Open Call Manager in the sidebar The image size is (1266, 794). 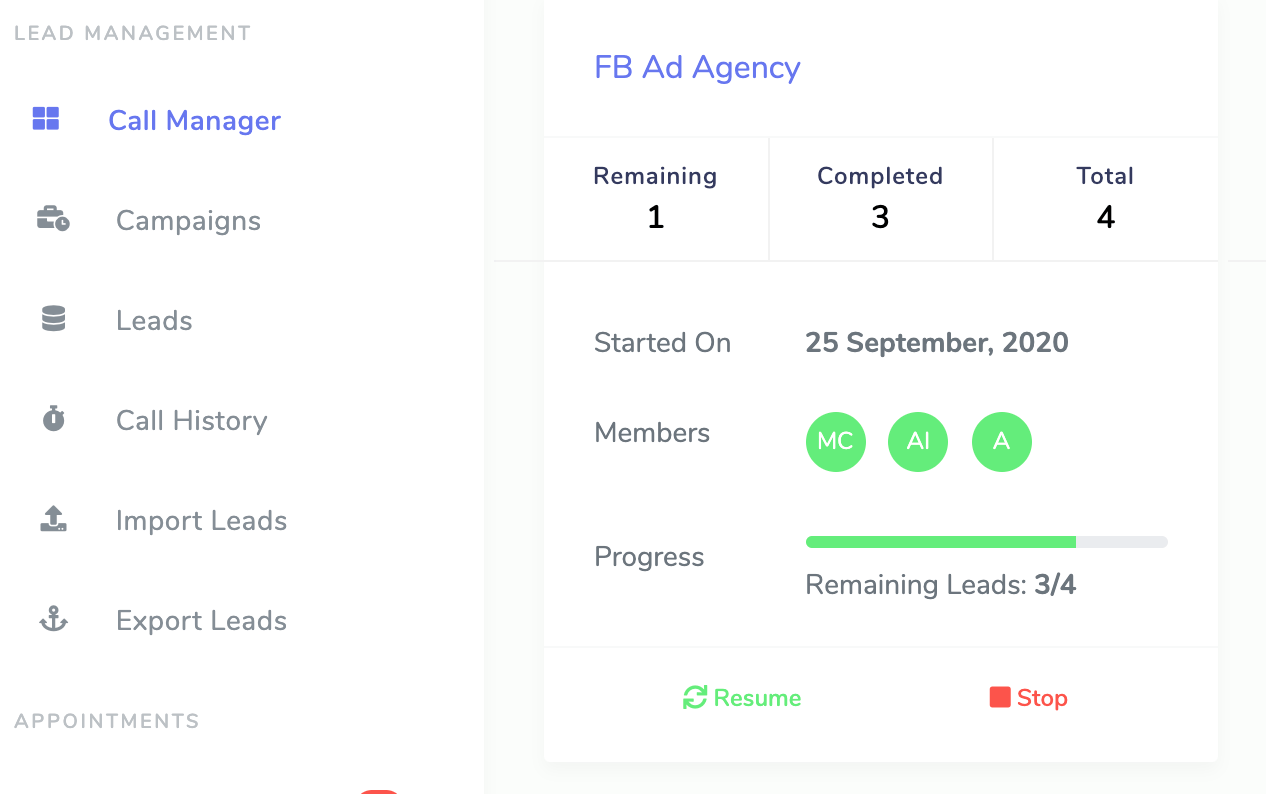point(194,121)
